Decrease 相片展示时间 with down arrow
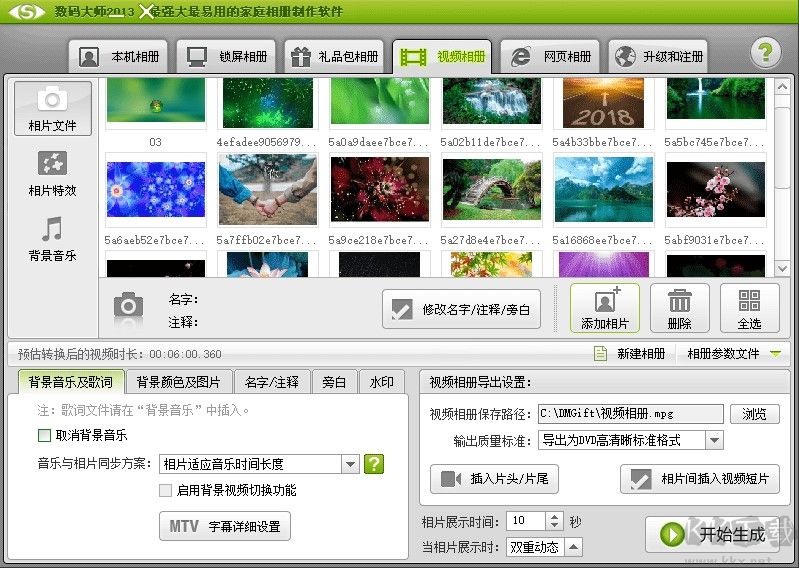This screenshot has height=568, width=799. click(554, 525)
